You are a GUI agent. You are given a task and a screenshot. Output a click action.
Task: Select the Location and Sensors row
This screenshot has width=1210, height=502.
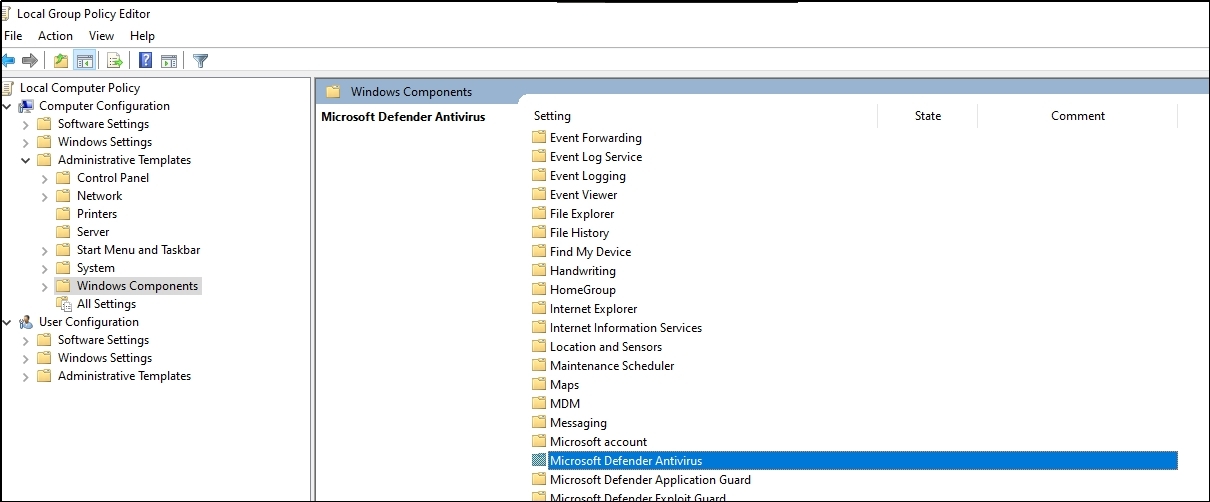point(606,347)
